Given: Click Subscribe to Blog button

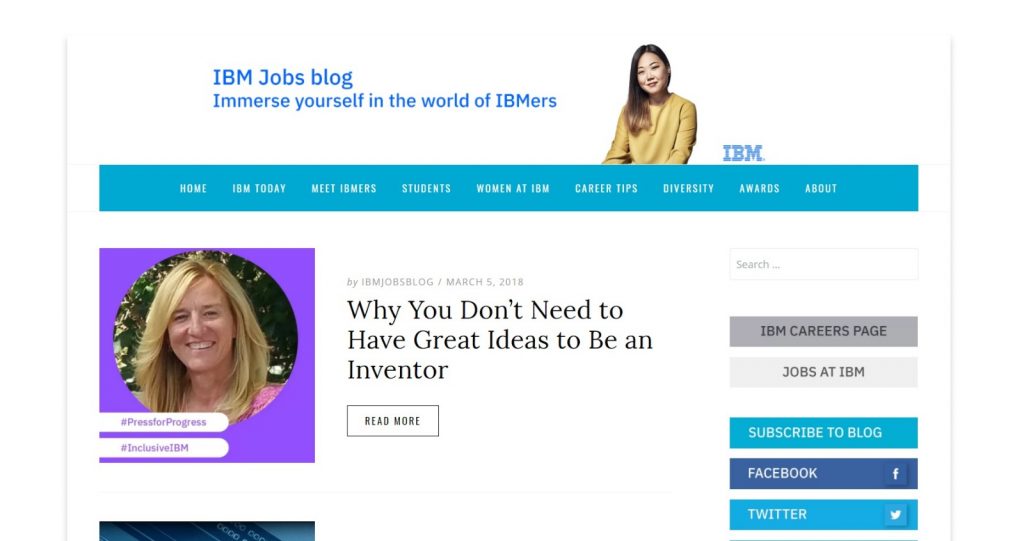Looking at the screenshot, I should (824, 433).
